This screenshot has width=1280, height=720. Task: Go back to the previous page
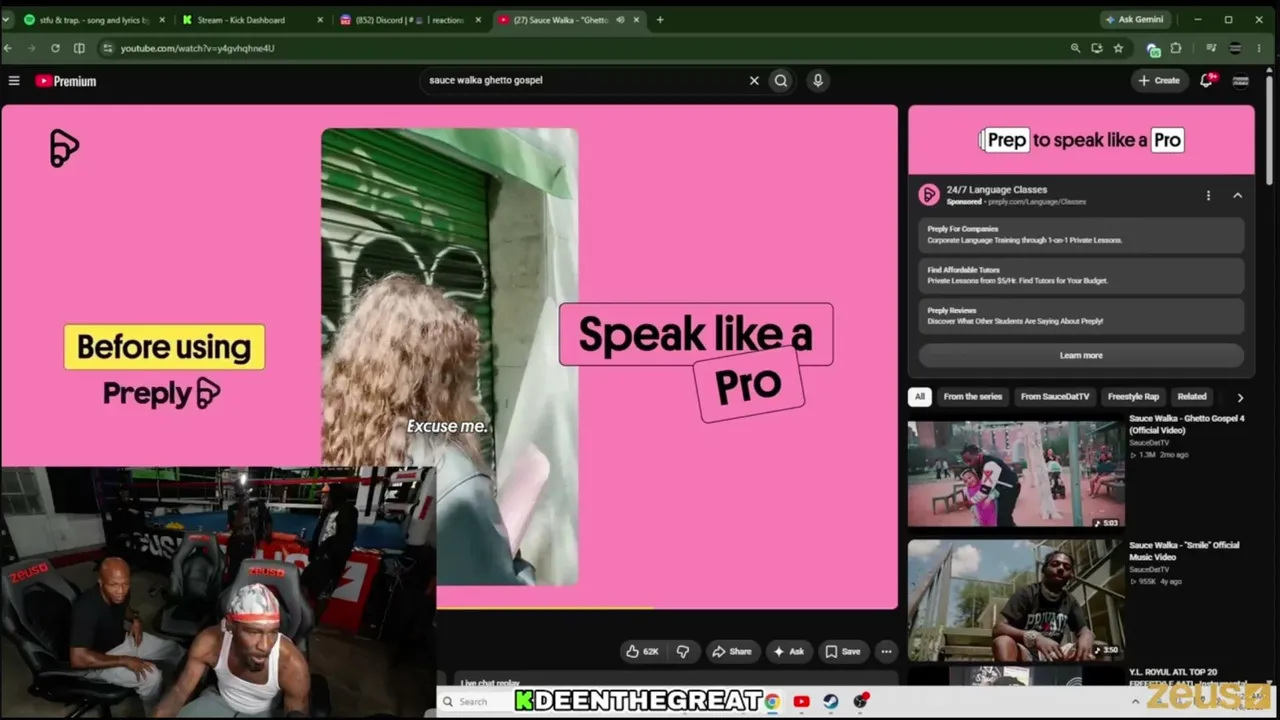tap(8, 48)
